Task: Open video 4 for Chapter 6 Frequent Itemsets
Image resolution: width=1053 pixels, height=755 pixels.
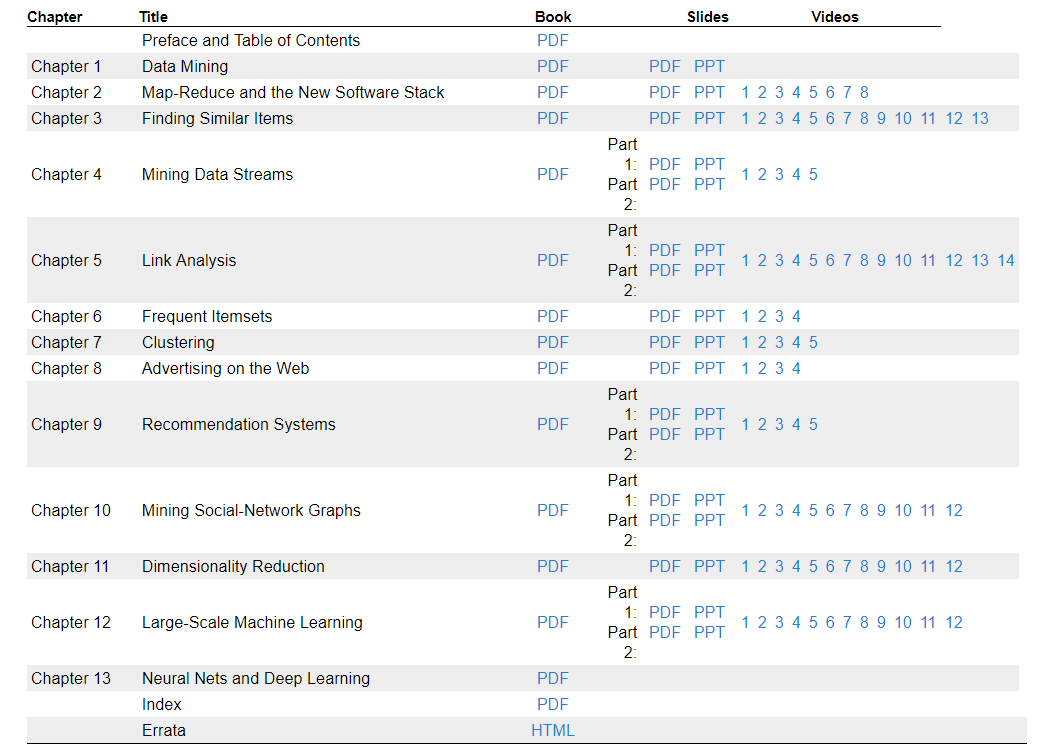Action: click(x=796, y=317)
